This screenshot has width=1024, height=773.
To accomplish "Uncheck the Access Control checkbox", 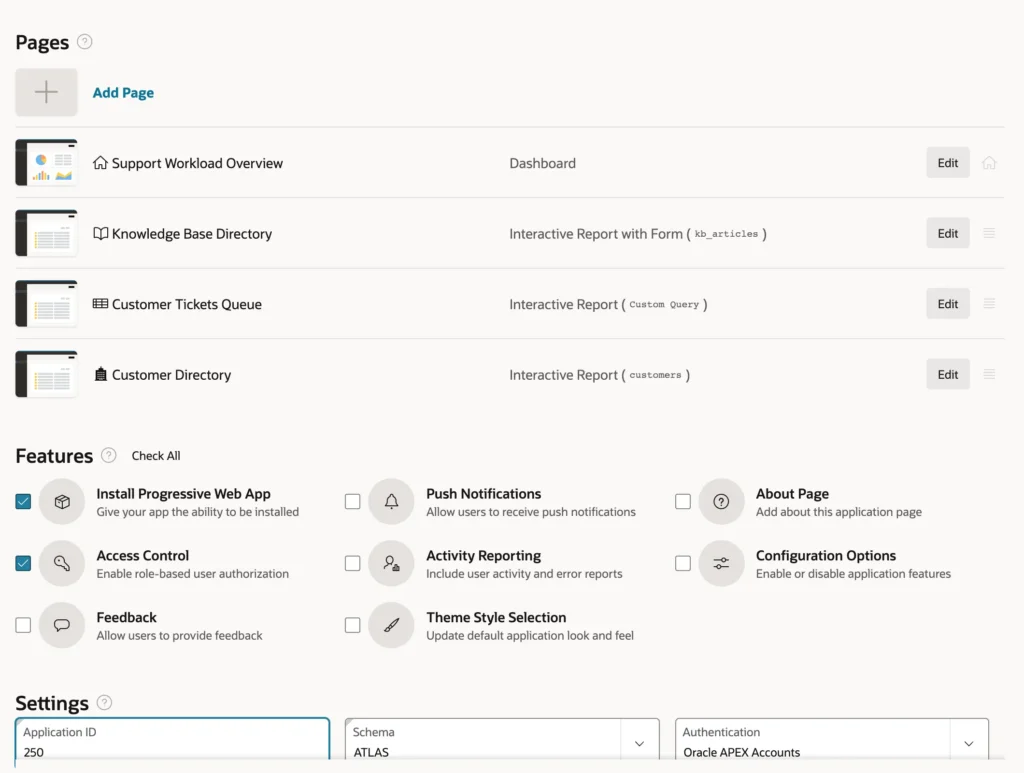I will click(23, 563).
